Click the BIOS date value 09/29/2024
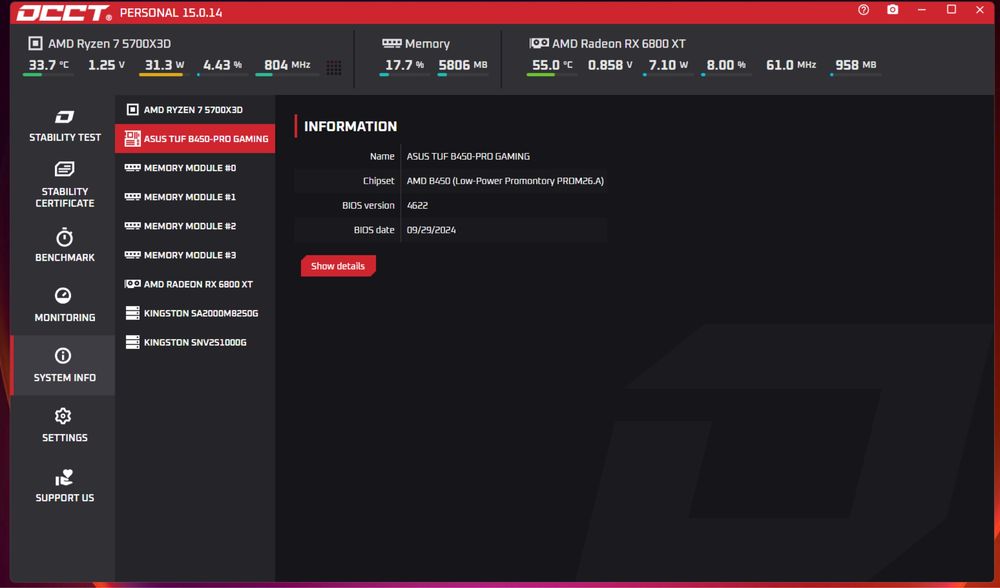The image size is (1000, 588). click(x=431, y=230)
